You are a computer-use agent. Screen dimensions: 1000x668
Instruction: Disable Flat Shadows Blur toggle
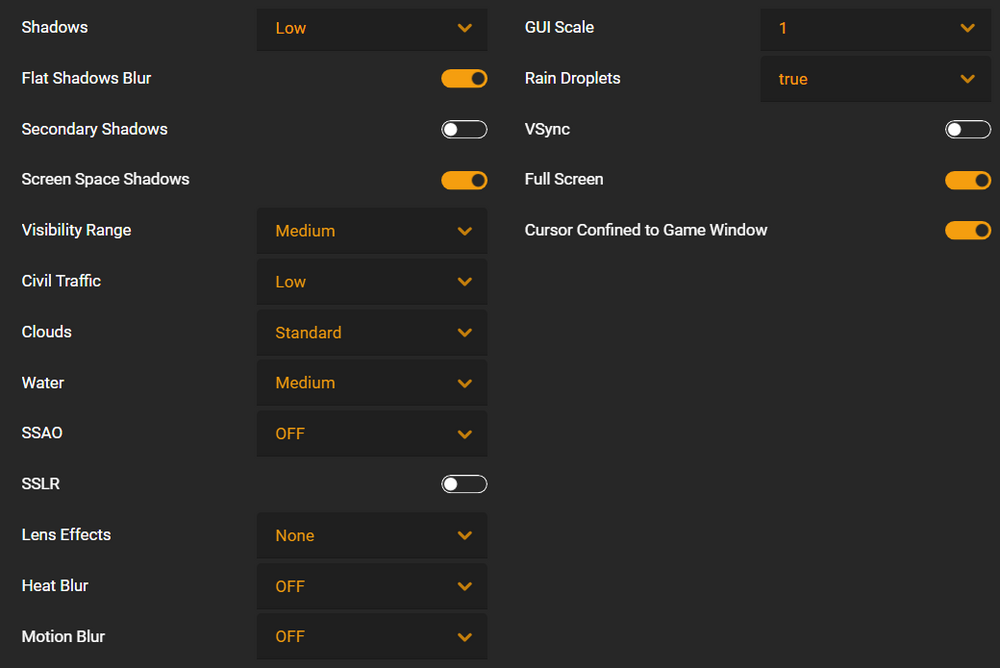tap(464, 78)
